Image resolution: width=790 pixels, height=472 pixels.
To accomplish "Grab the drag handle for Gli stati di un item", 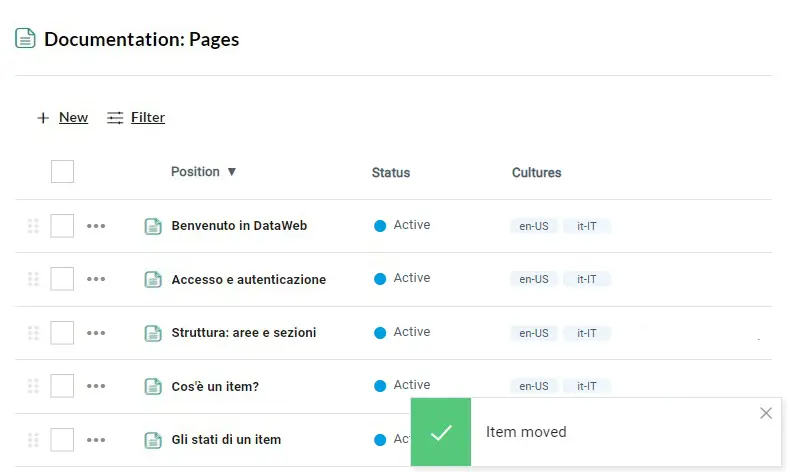I will [33, 440].
